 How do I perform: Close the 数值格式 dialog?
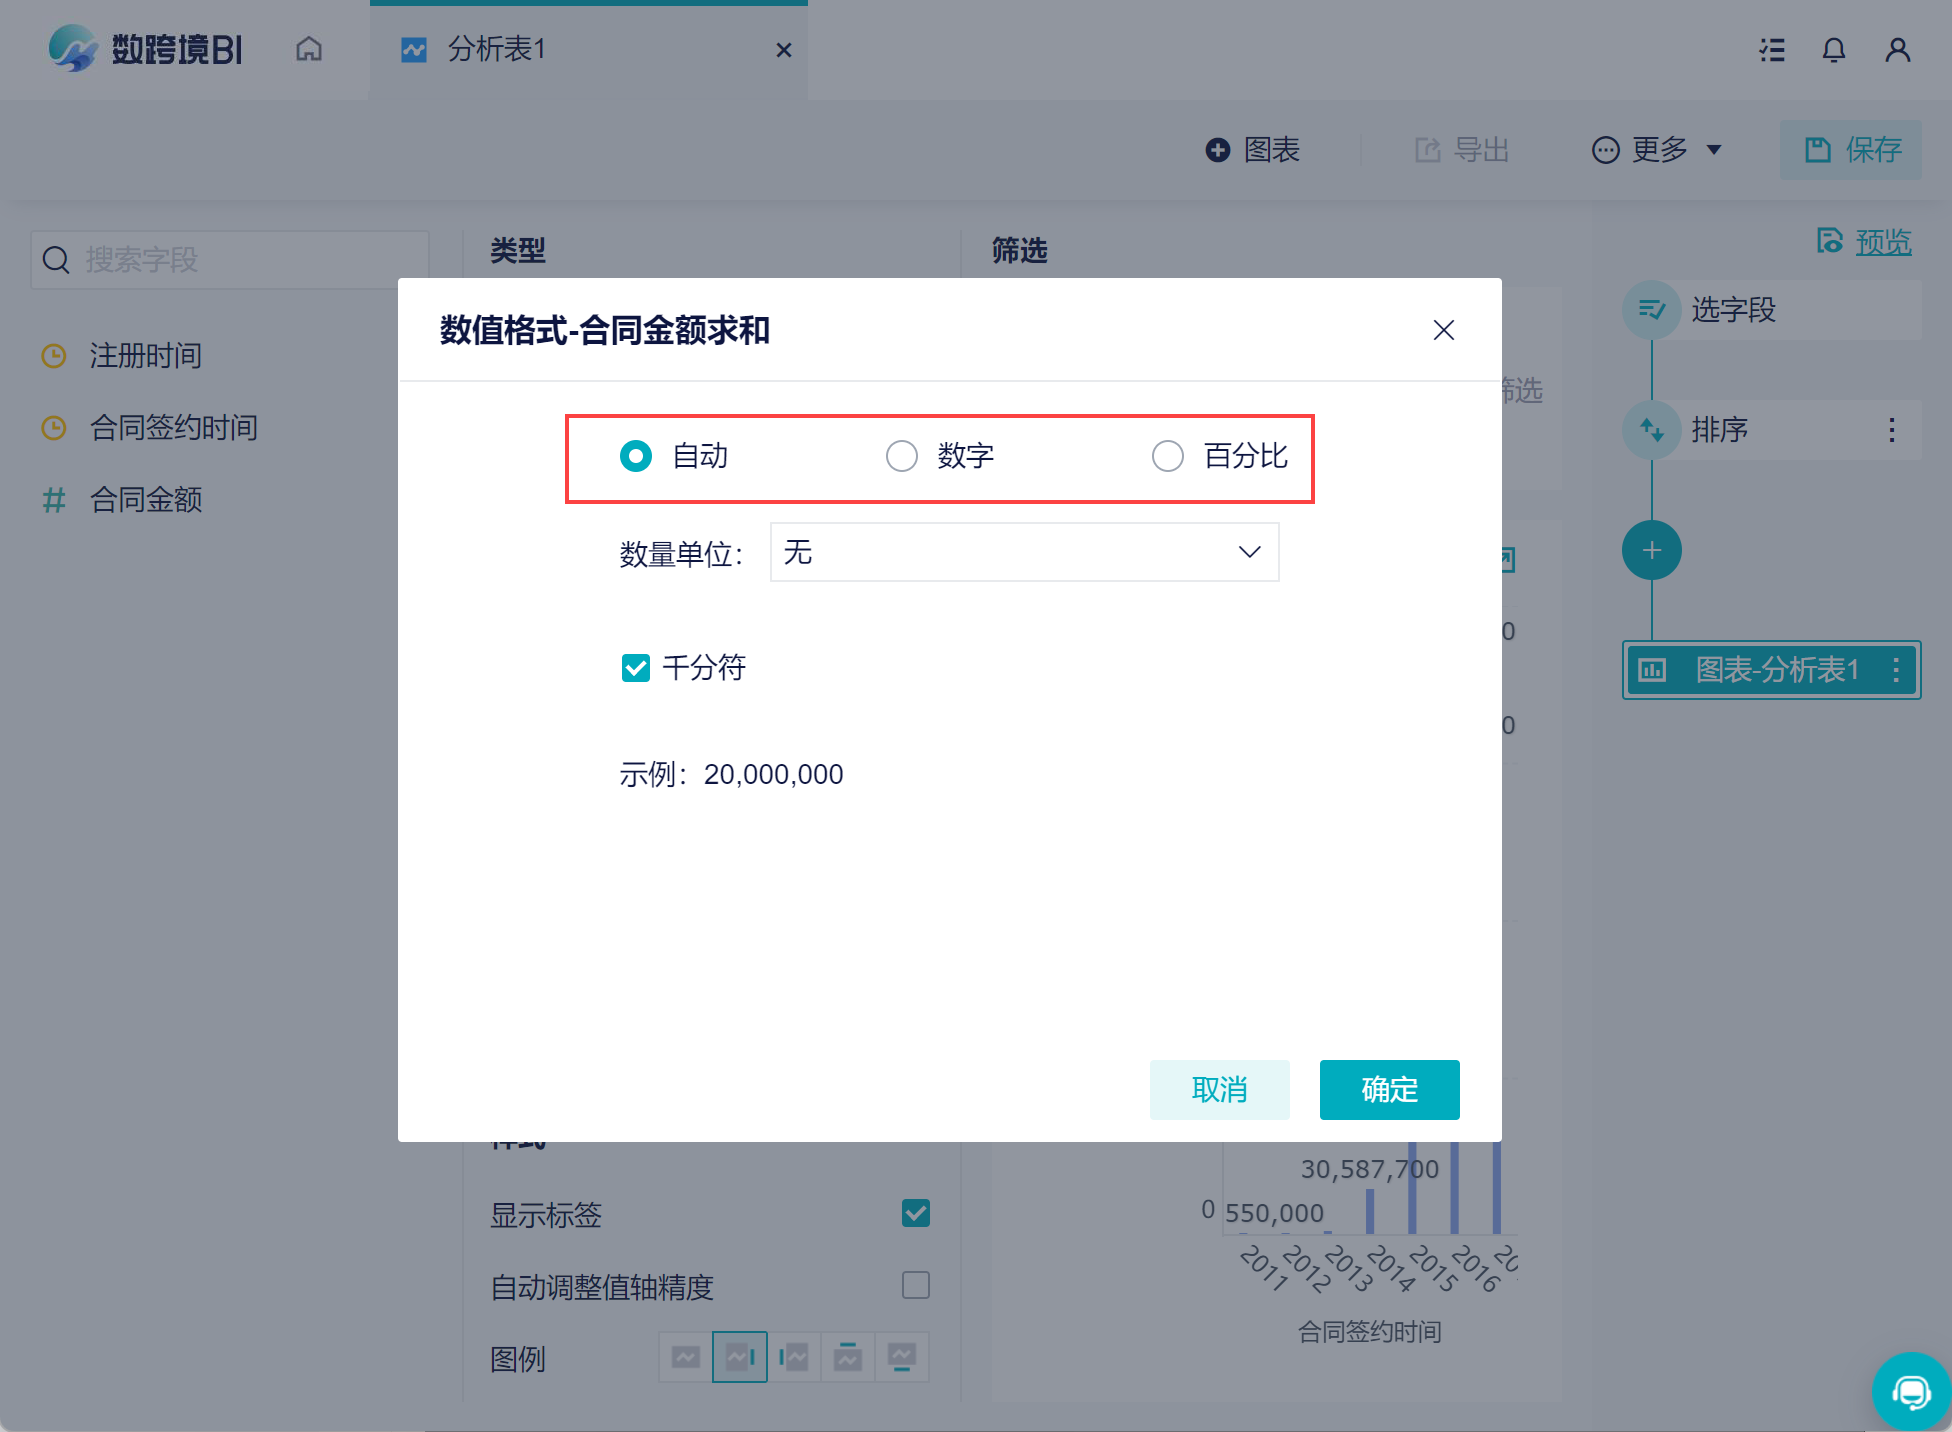[x=1443, y=330]
